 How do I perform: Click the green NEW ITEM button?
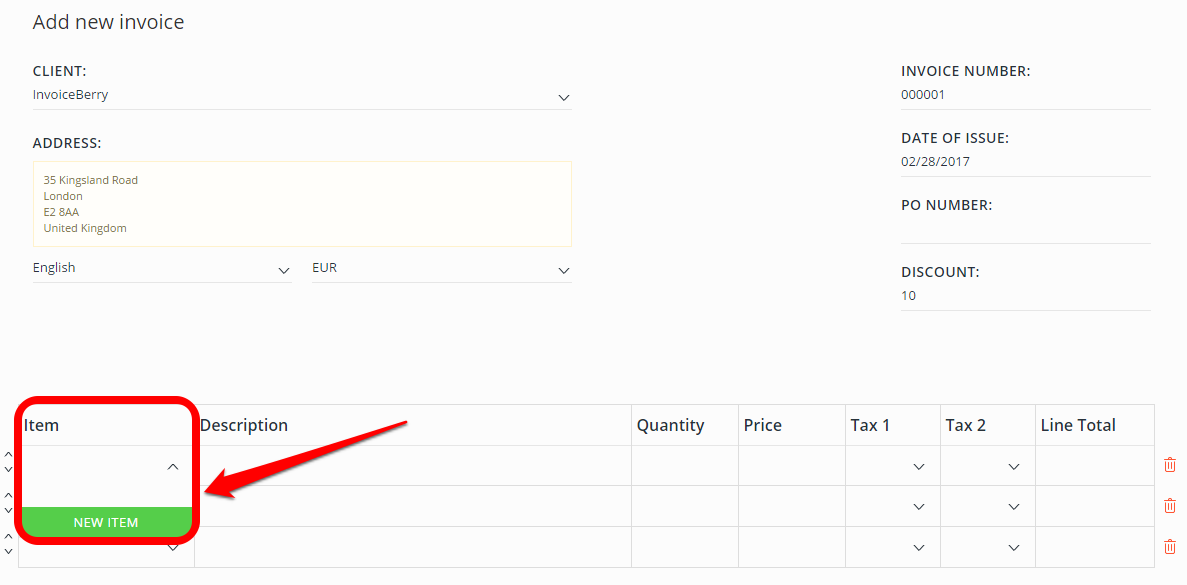[106, 522]
